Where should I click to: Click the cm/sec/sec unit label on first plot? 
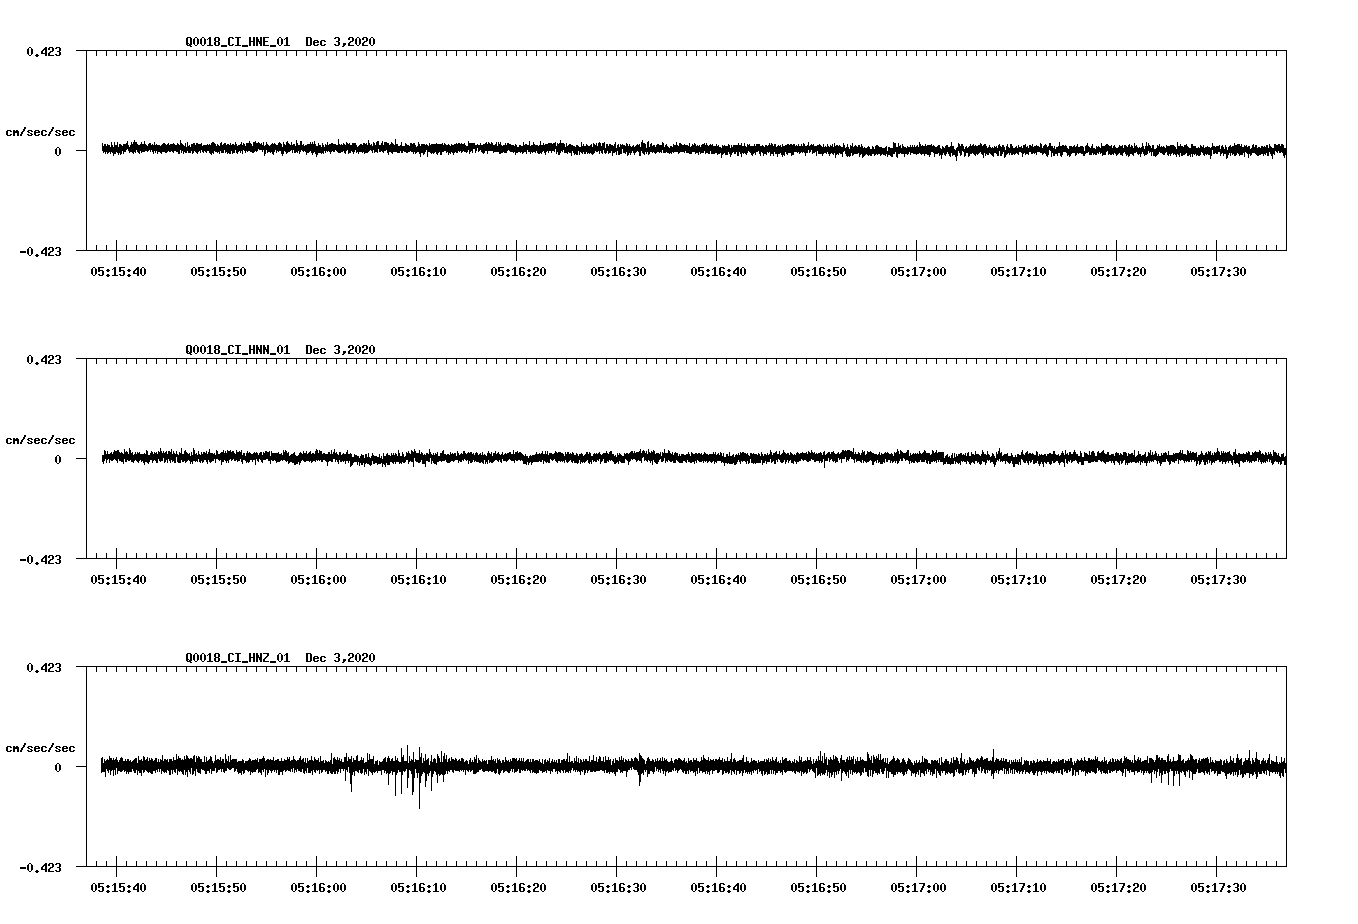click(41, 131)
